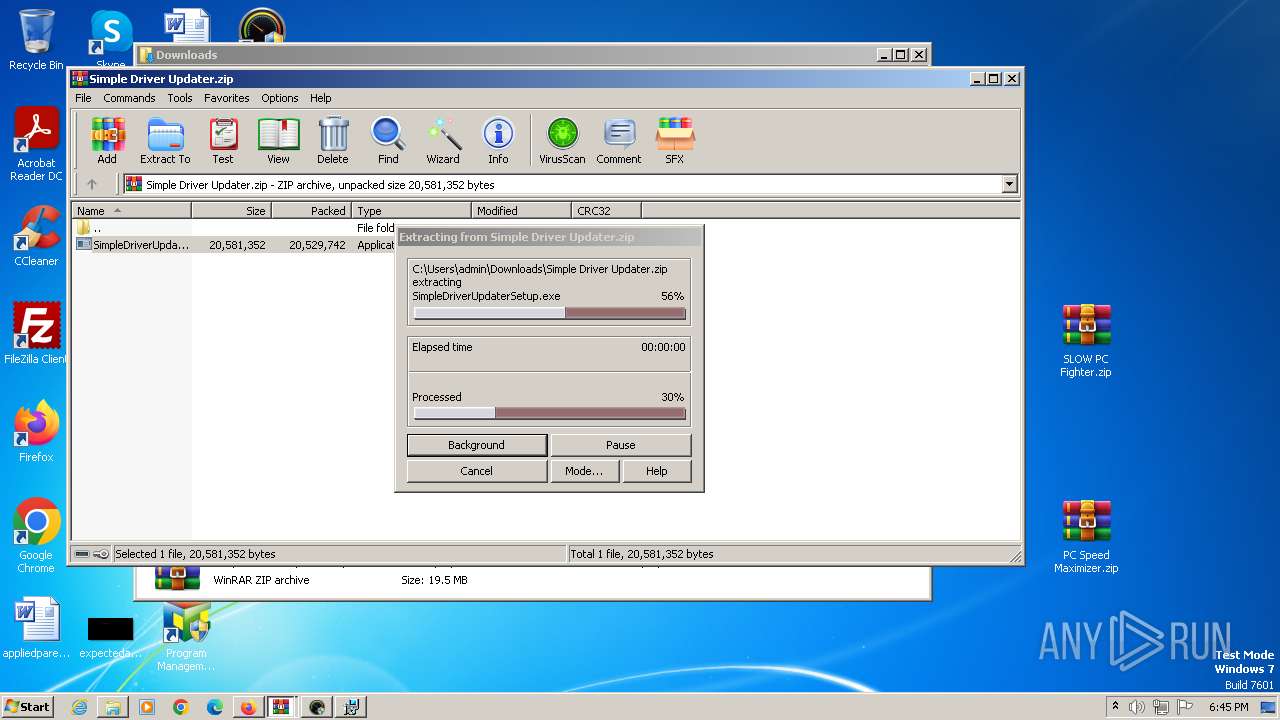Sort by the Type column header

pos(412,211)
